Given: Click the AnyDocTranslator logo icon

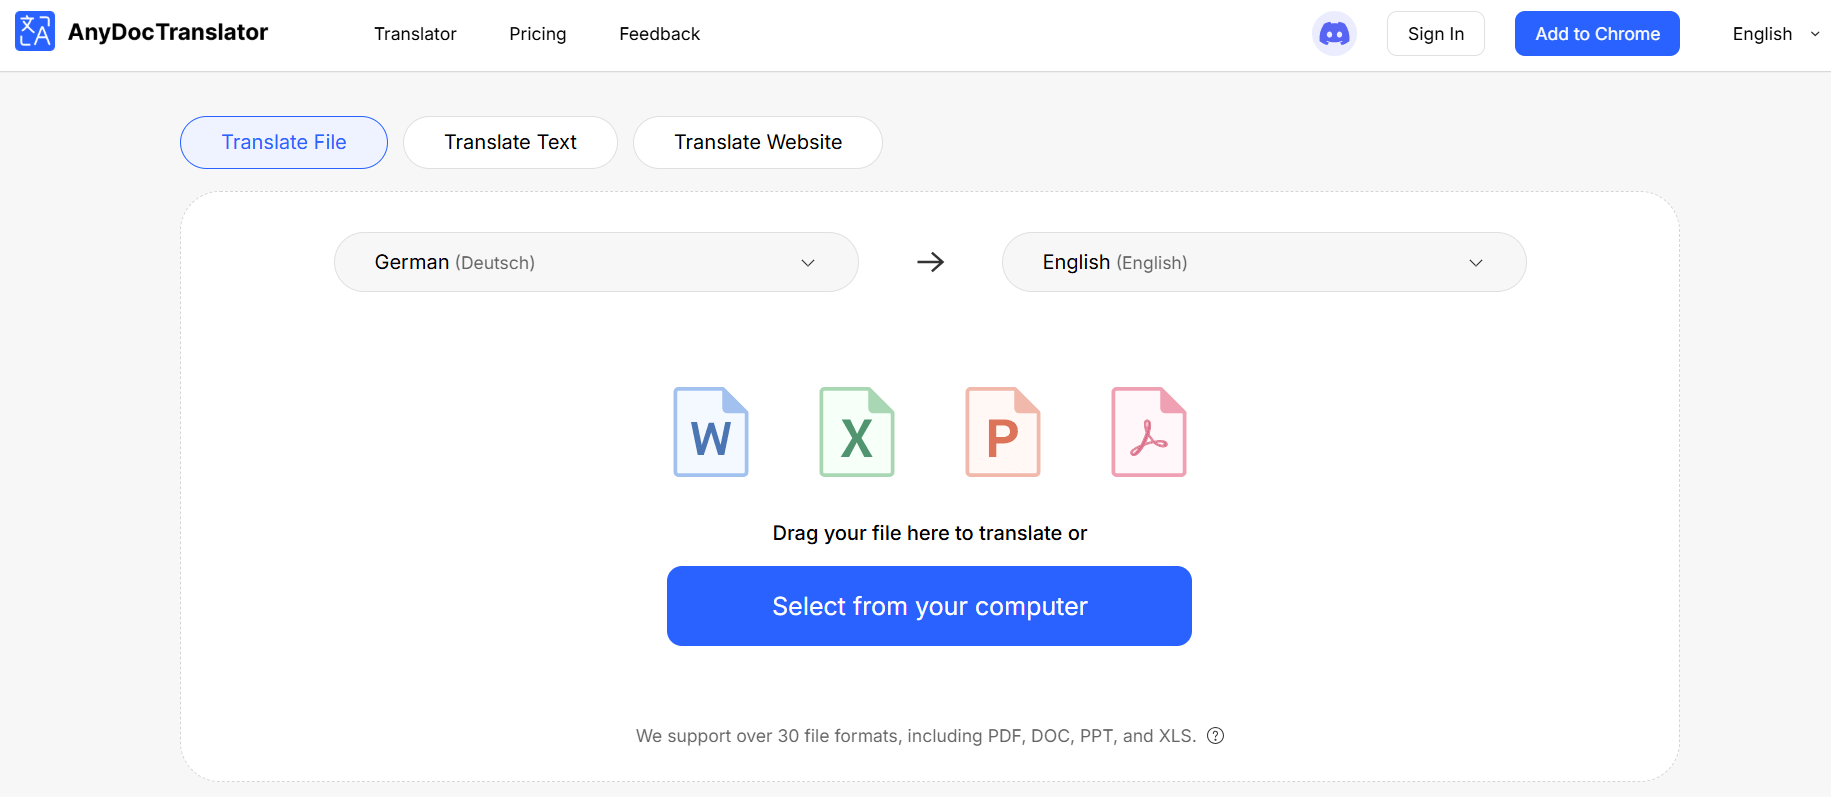Looking at the screenshot, I should coord(35,32).
